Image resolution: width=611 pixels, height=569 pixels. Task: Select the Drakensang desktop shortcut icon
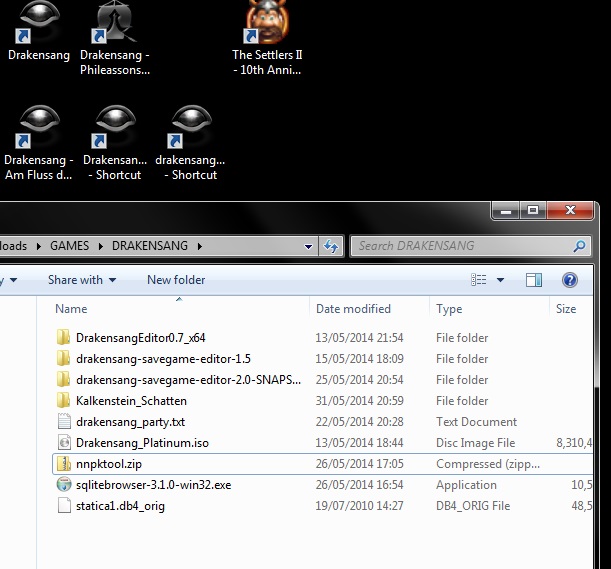click(x=38, y=21)
